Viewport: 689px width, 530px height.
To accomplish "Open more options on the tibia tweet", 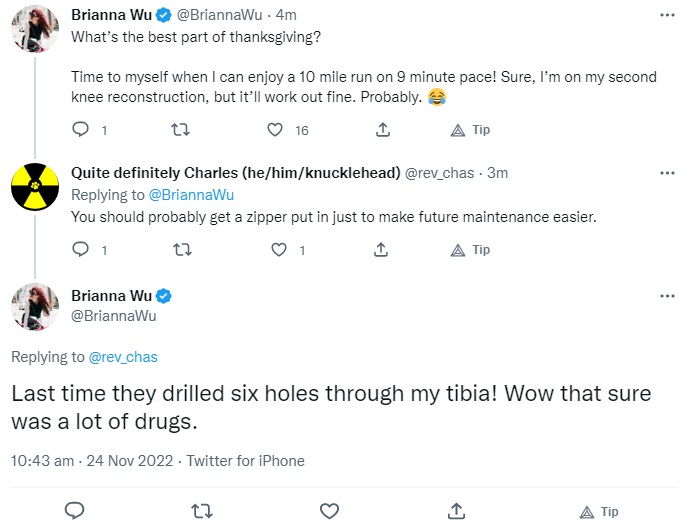I will pyautogui.click(x=667, y=296).
